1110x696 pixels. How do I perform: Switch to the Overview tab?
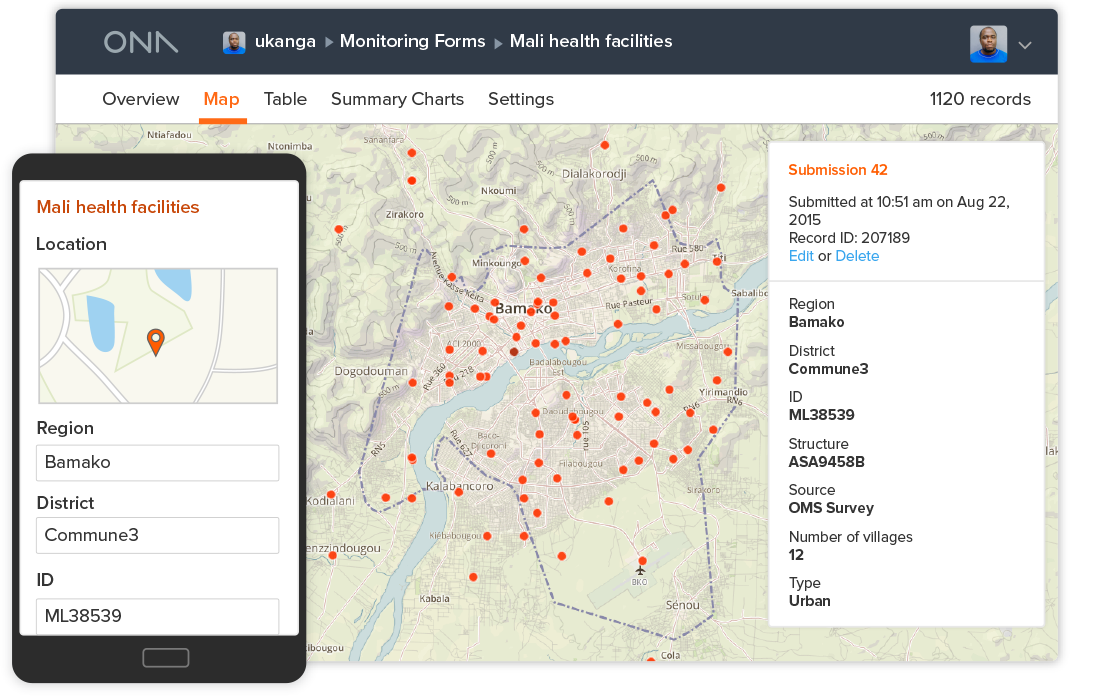point(141,99)
